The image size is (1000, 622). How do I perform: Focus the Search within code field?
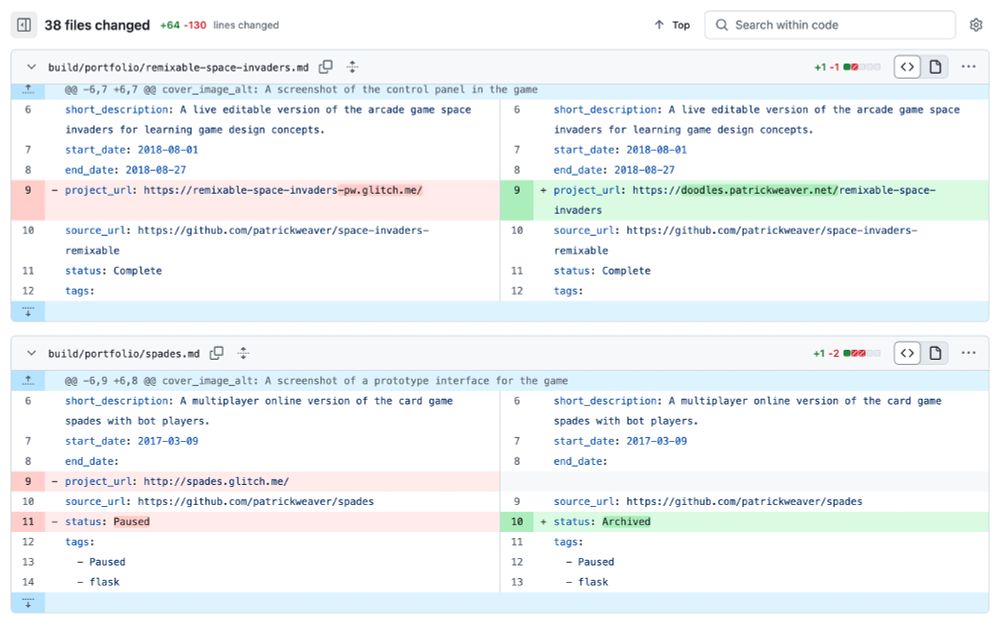(x=830, y=25)
